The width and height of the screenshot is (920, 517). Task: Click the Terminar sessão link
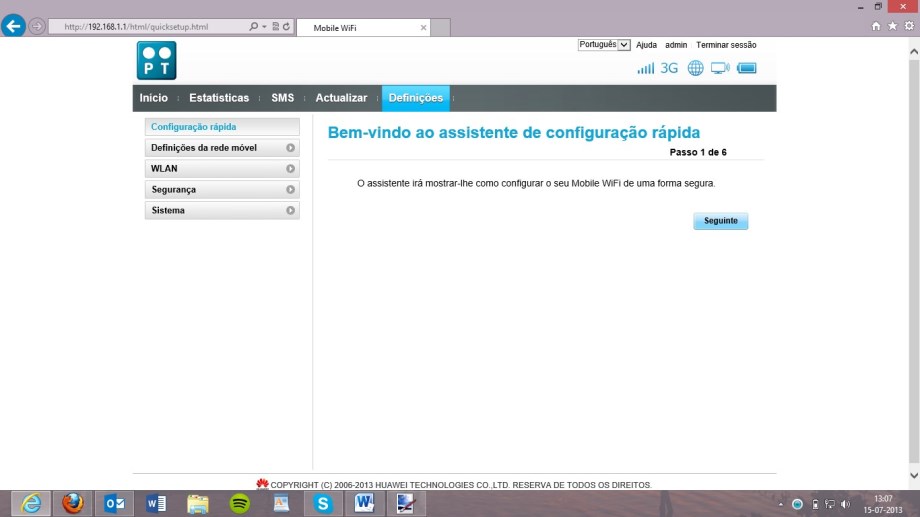point(726,45)
